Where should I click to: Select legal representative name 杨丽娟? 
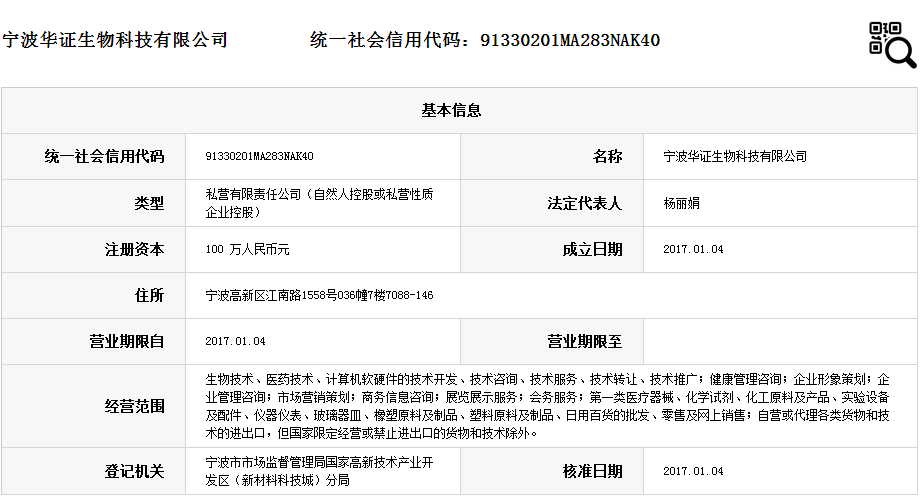click(x=681, y=203)
